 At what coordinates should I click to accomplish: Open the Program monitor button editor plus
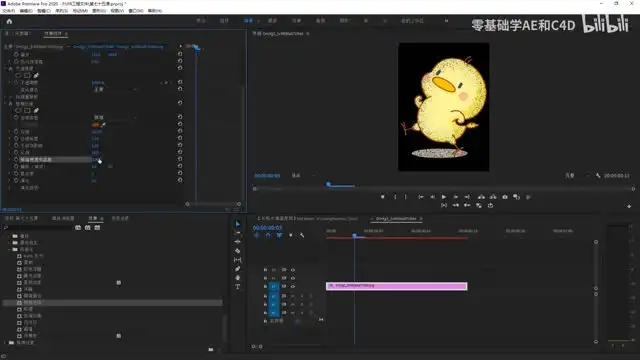point(629,207)
